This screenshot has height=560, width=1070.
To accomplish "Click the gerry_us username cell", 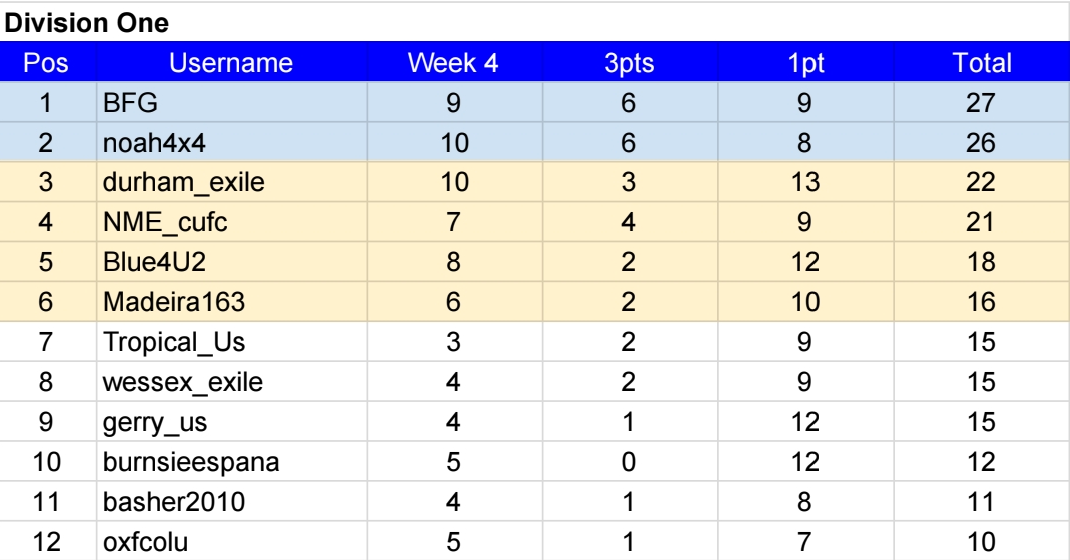I will click(231, 422).
